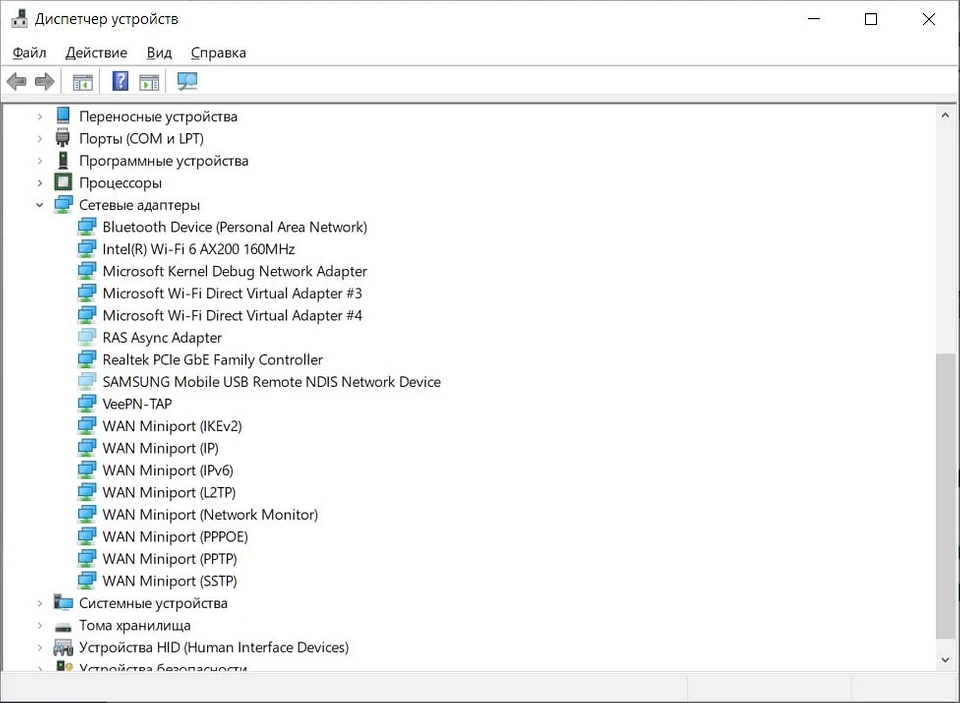This screenshot has width=960, height=703.
Task: Select WAN Miniport (PPTP) entry
Action: [x=169, y=559]
